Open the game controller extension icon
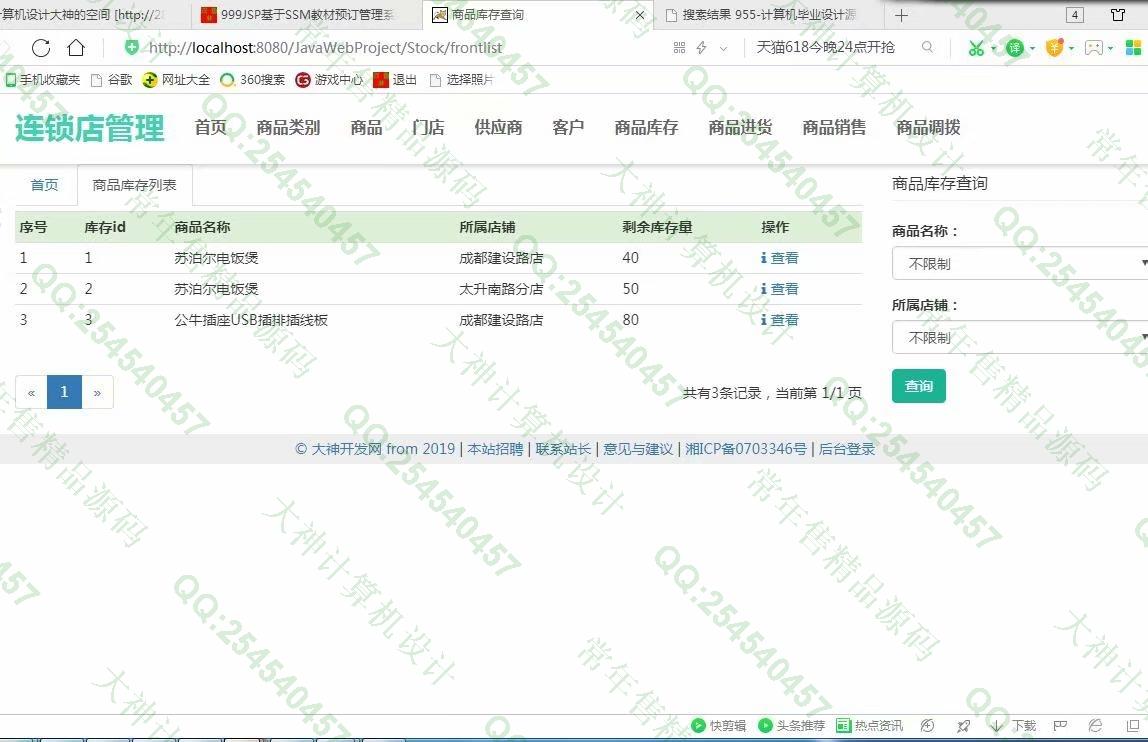The height and width of the screenshot is (742, 1148). click(1094, 48)
